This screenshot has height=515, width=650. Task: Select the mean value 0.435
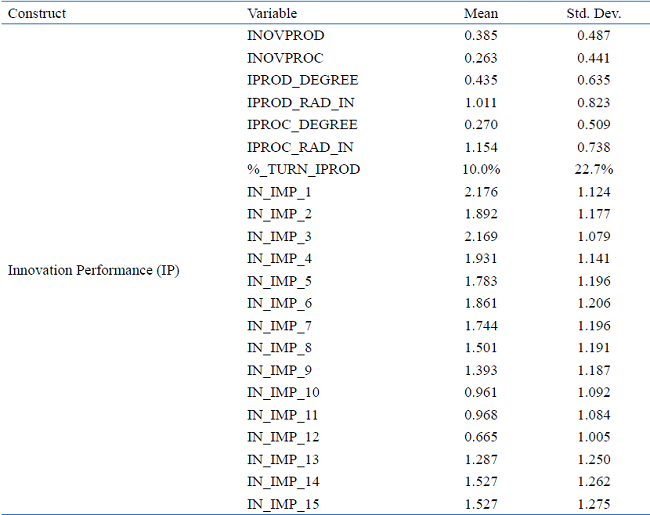point(481,80)
